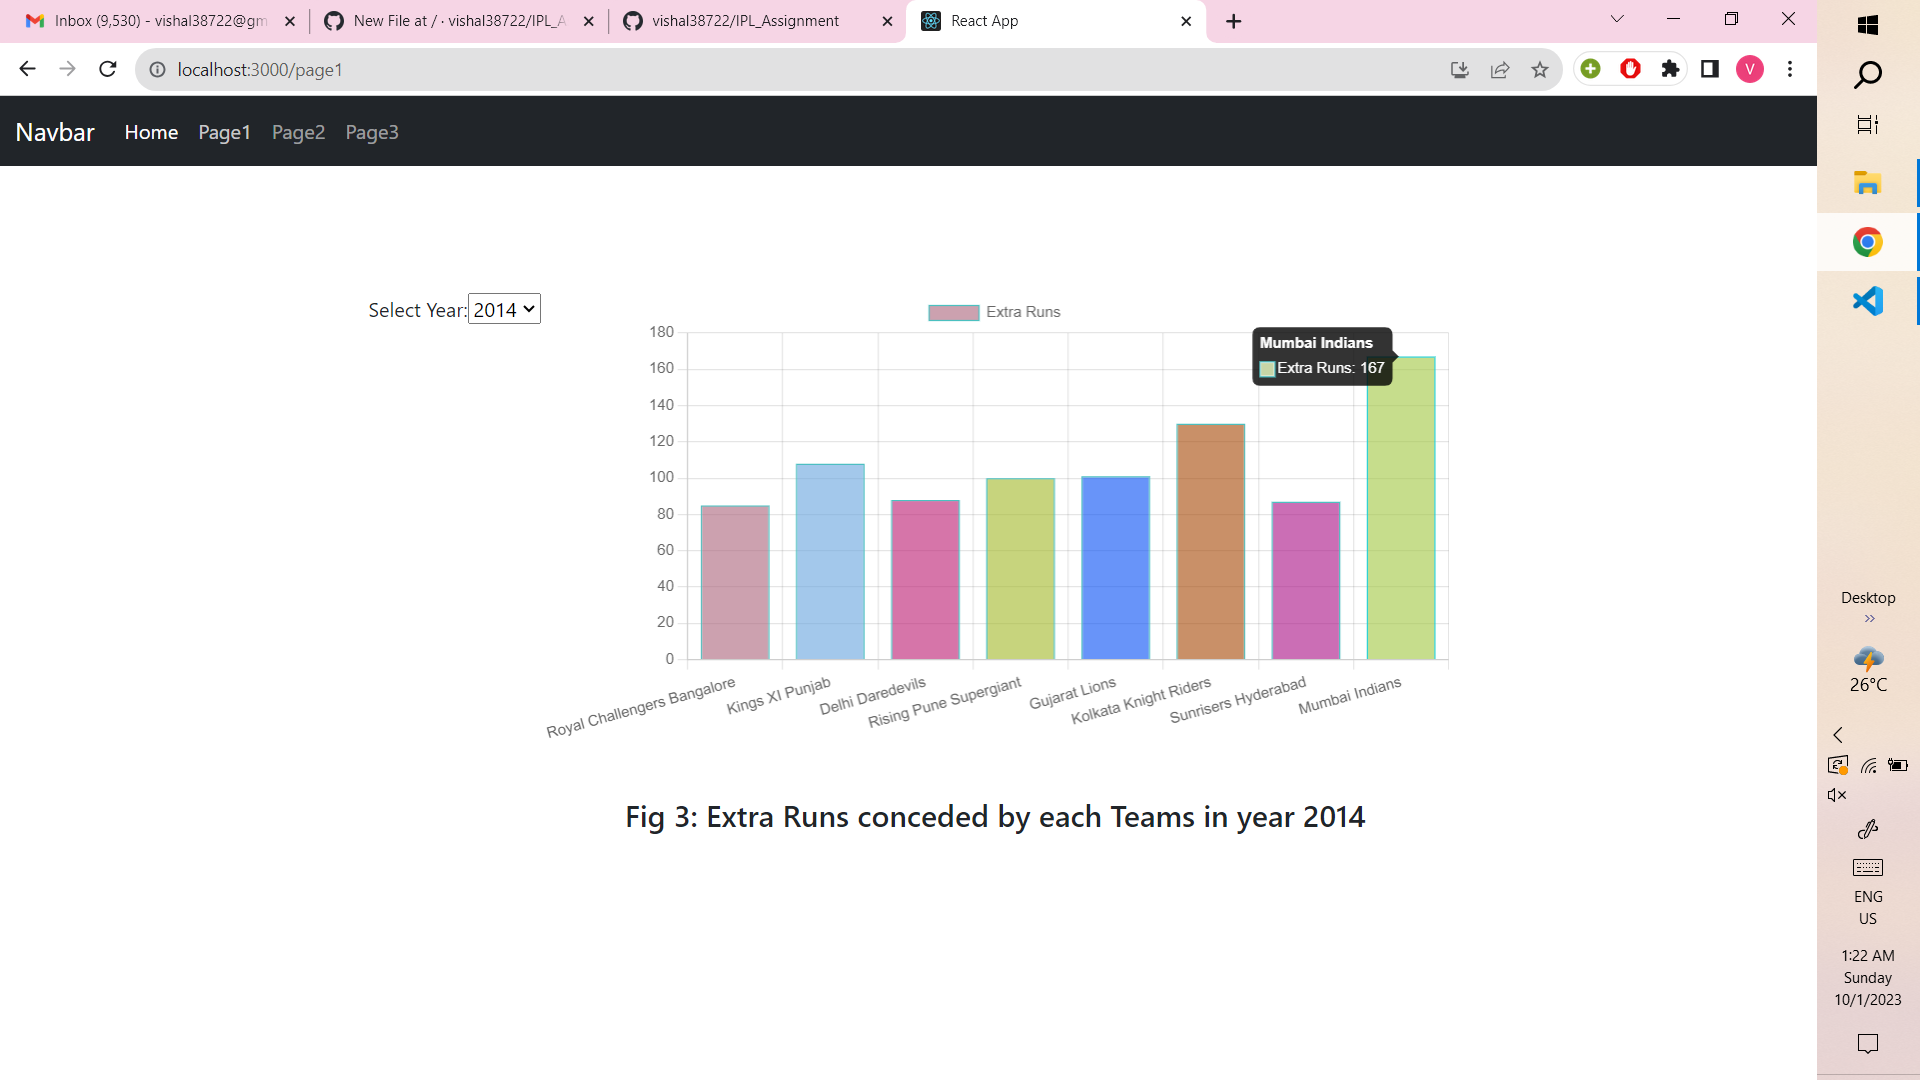
Task: Click the Kolkata Knight Riders bar
Action: (x=1210, y=542)
